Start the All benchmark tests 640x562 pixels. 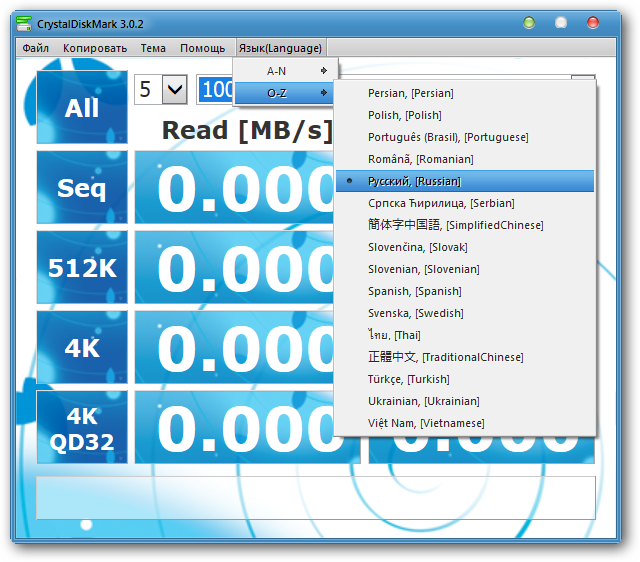coord(82,107)
